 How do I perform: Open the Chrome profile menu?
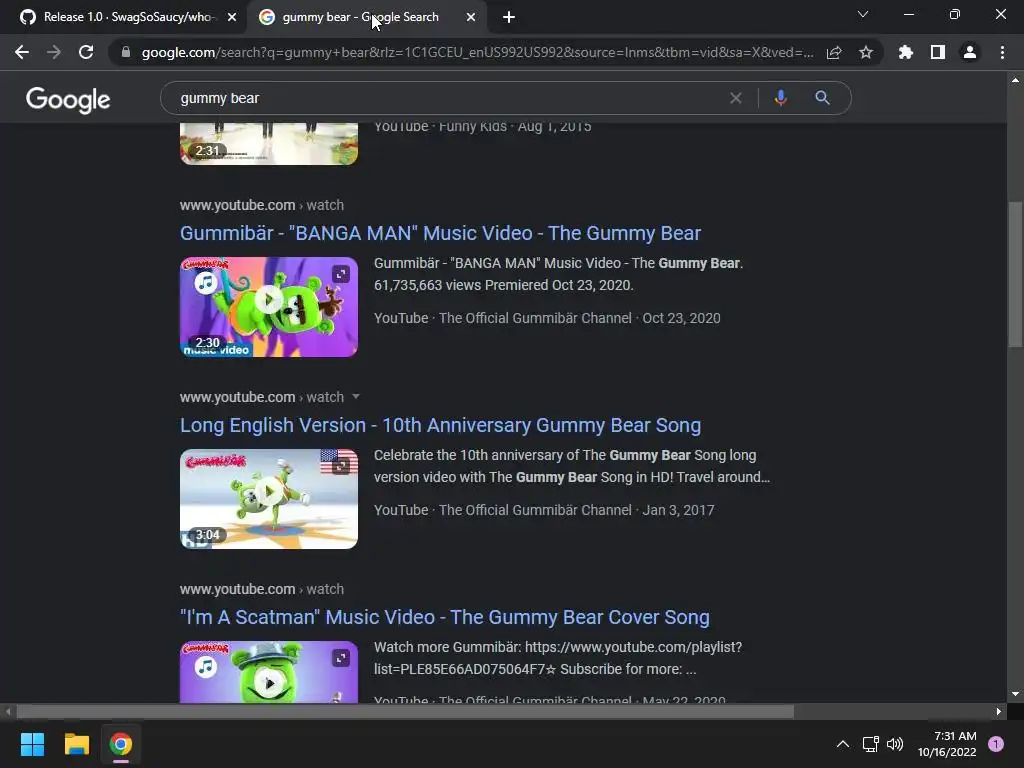[970, 52]
